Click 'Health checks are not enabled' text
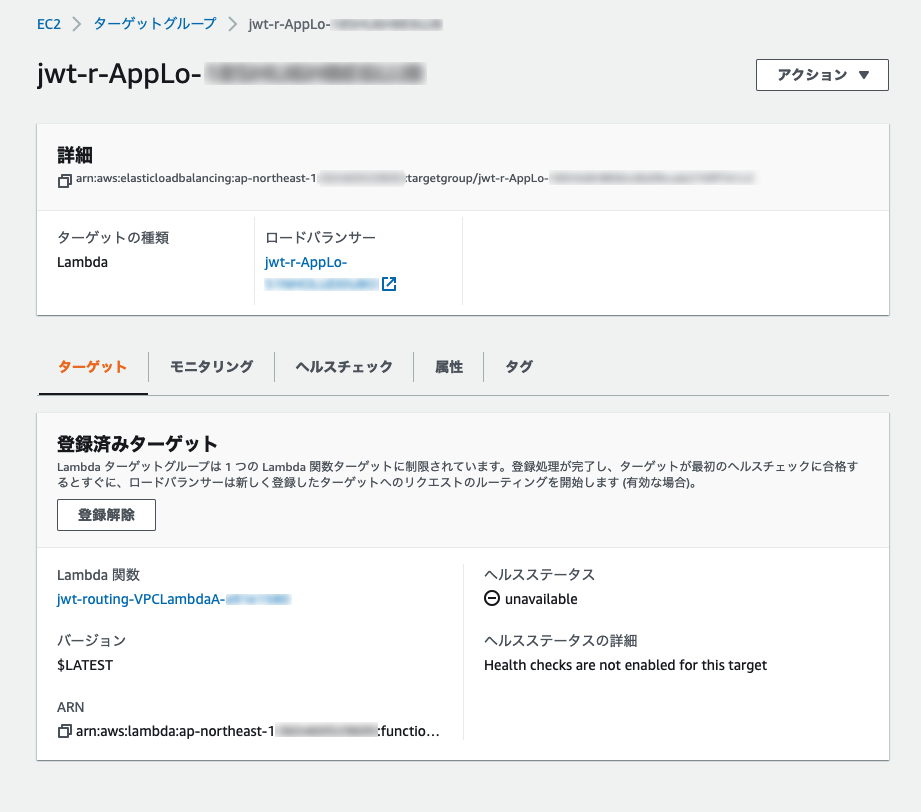The width and height of the screenshot is (921, 812). (x=626, y=665)
